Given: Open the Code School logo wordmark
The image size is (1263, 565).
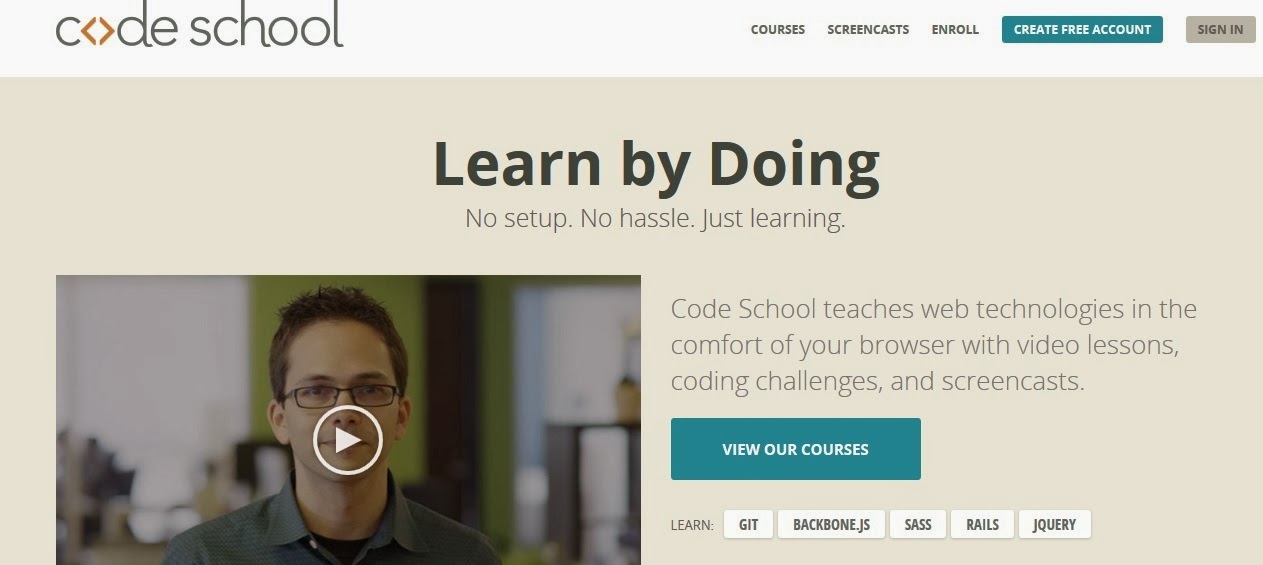Looking at the screenshot, I should click(x=199, y=25).
